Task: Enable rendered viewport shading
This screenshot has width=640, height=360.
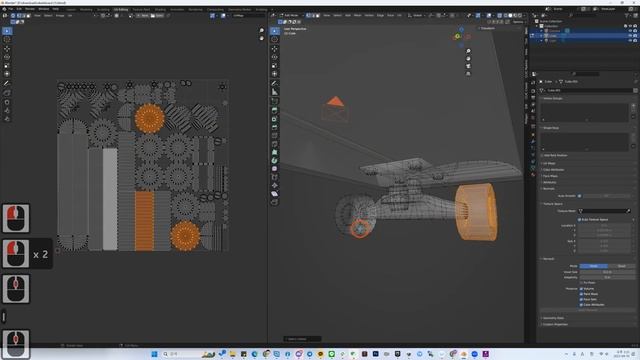Action: [x=520, y=16]
